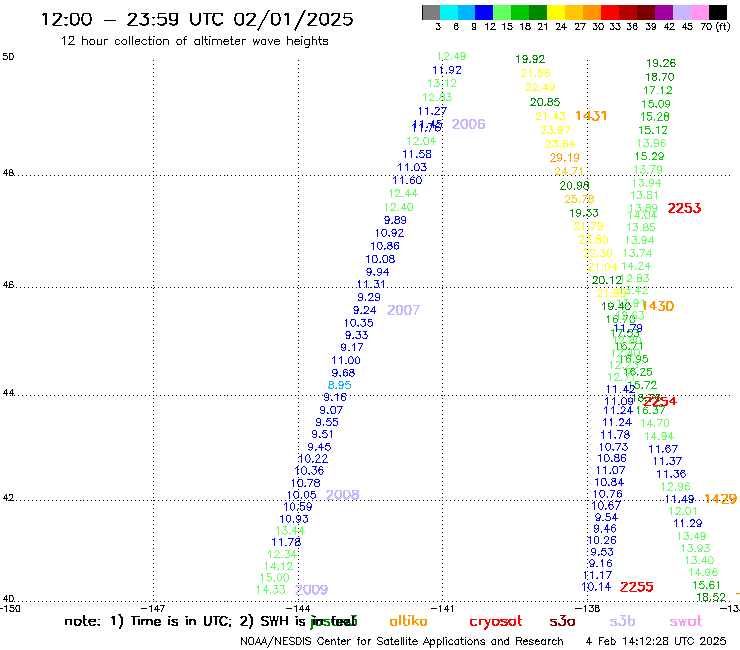
Task: Click the longitude axis label '-141'
Action: [x=442, y=608]
